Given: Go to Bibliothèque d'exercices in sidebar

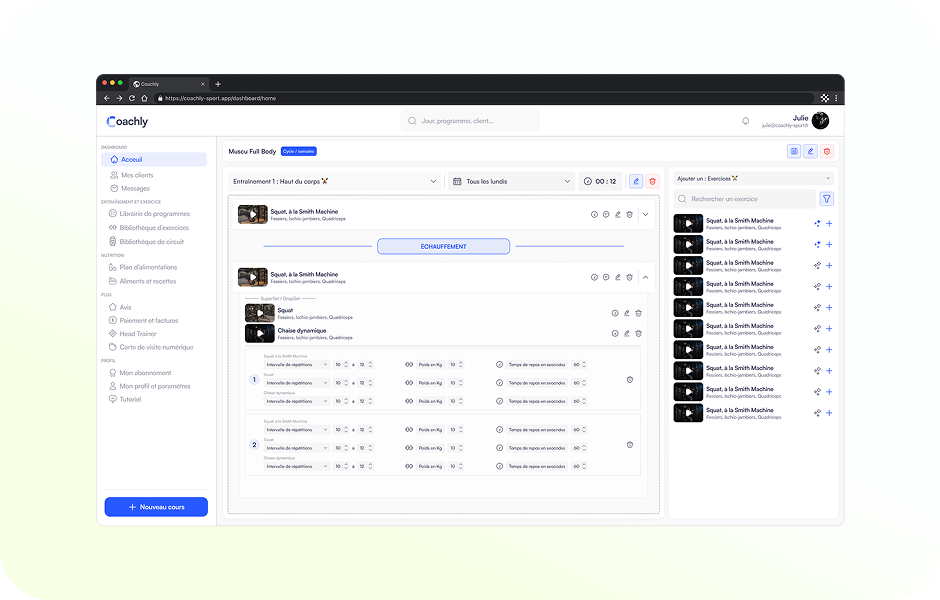Looking at the screenshot, I should coord(153,228).
